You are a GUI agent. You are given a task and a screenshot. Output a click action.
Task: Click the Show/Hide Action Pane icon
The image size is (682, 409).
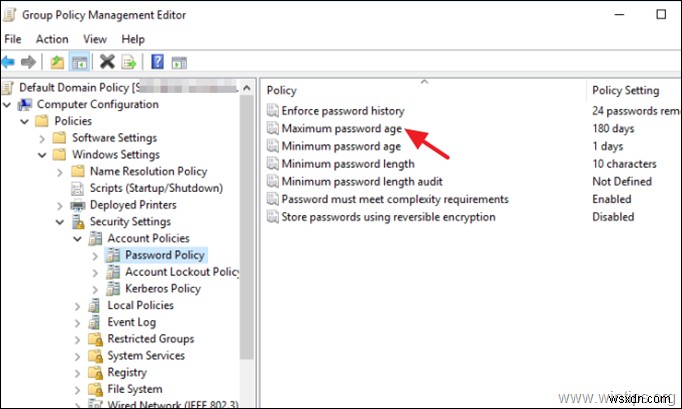coord(178,62)
